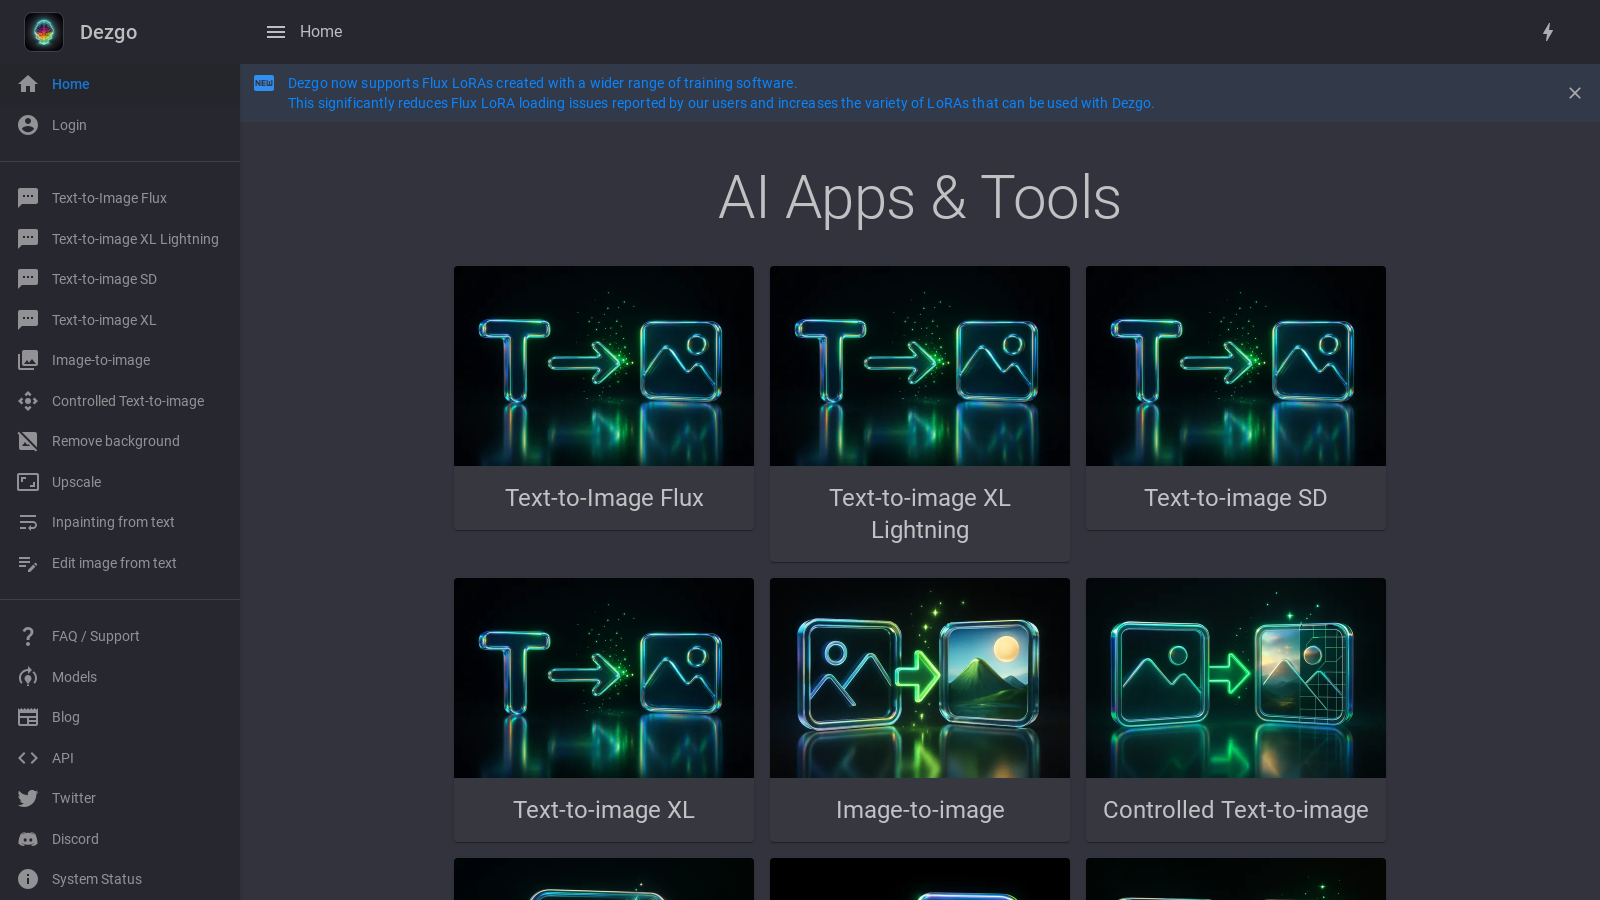
Task: Click the Text-to-image SD card title
Action: pos(1236,498)
